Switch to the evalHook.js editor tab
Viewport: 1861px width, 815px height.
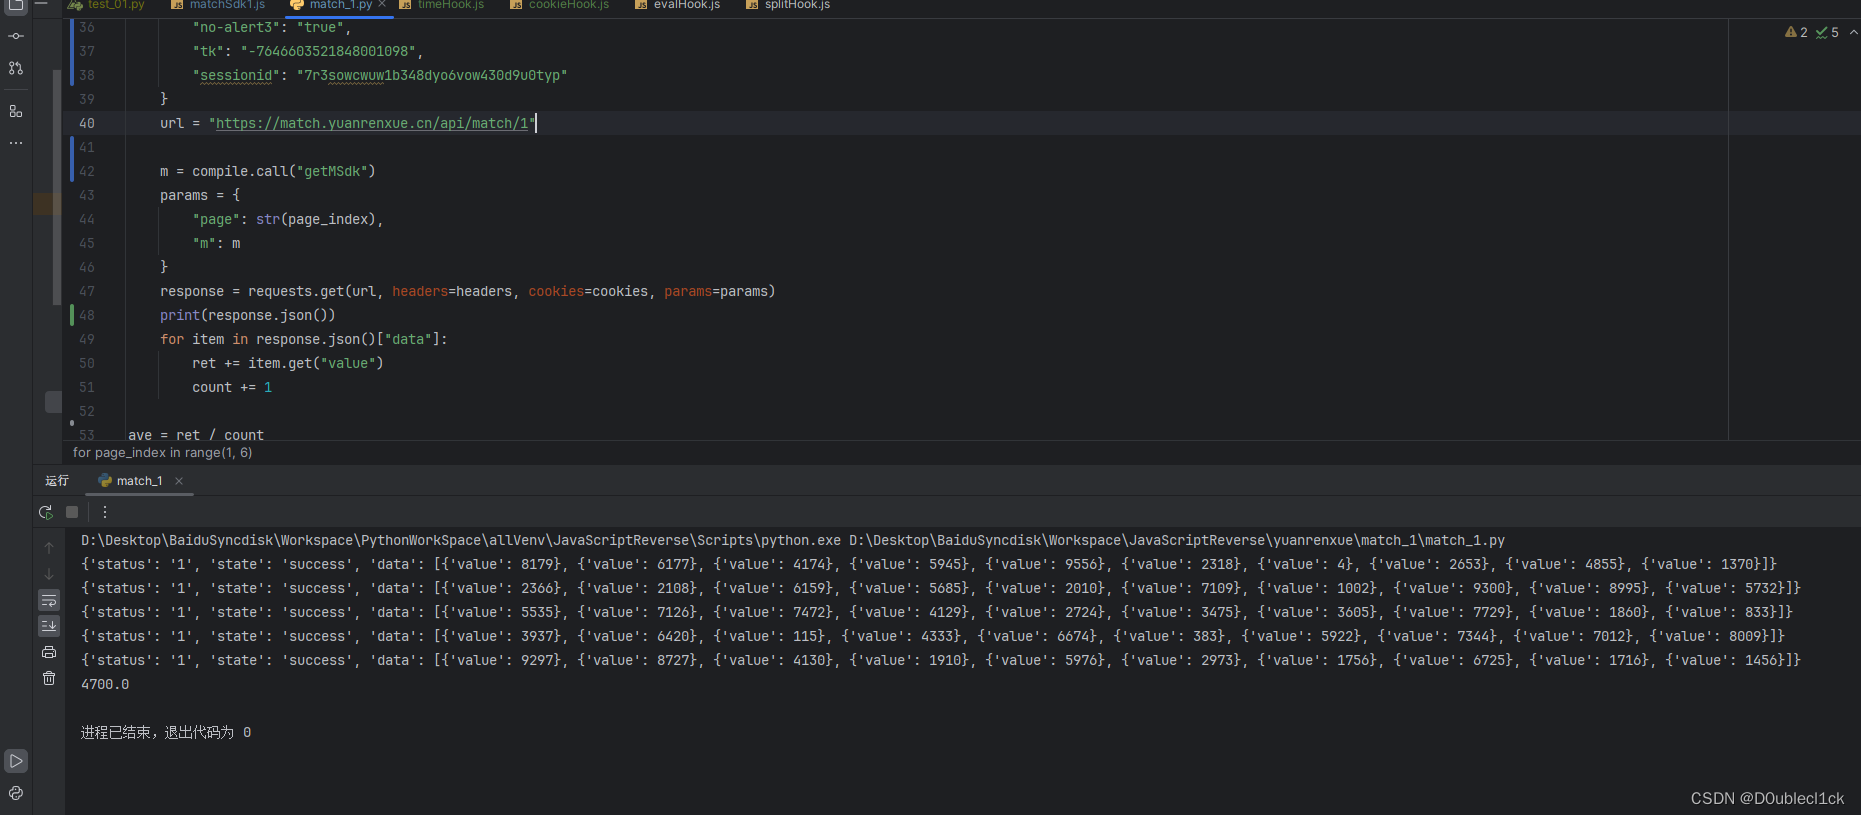pos(686,5)
